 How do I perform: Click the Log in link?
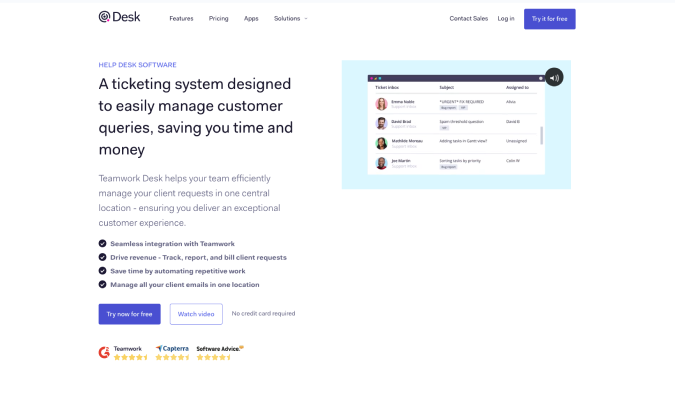[x=506, y=19]
